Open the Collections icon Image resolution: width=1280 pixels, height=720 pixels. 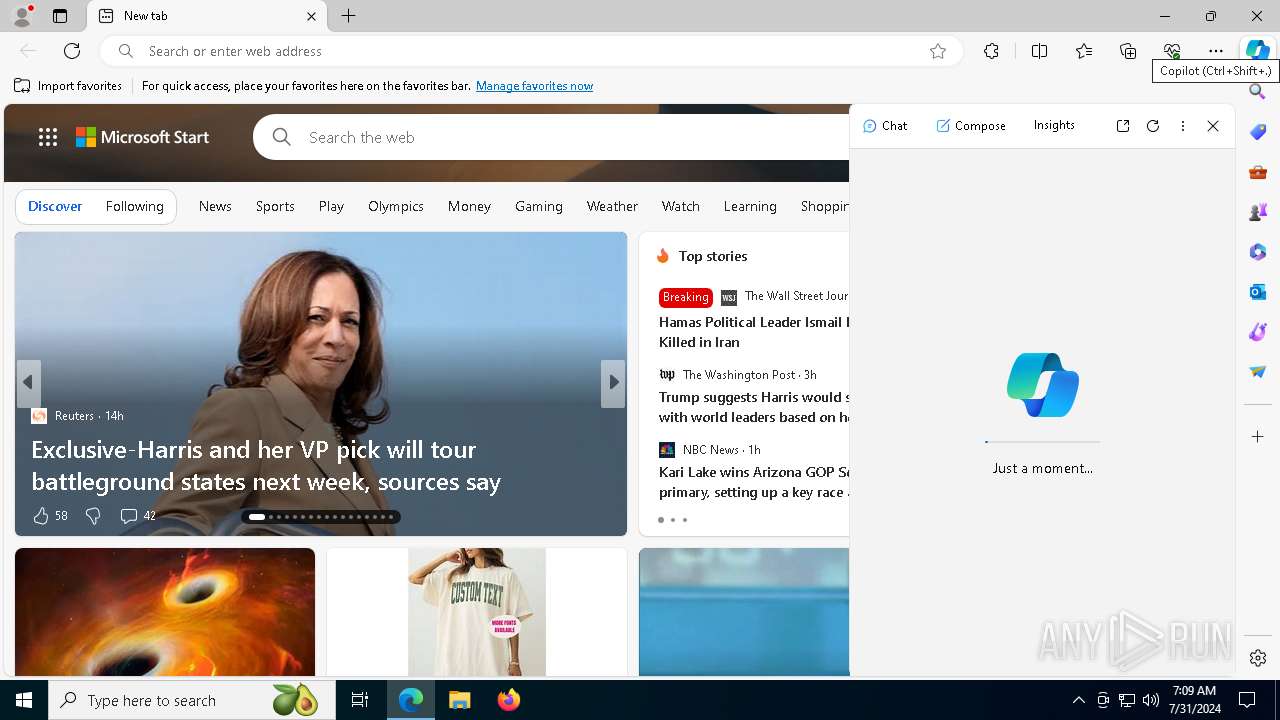tap(1128, 51)
